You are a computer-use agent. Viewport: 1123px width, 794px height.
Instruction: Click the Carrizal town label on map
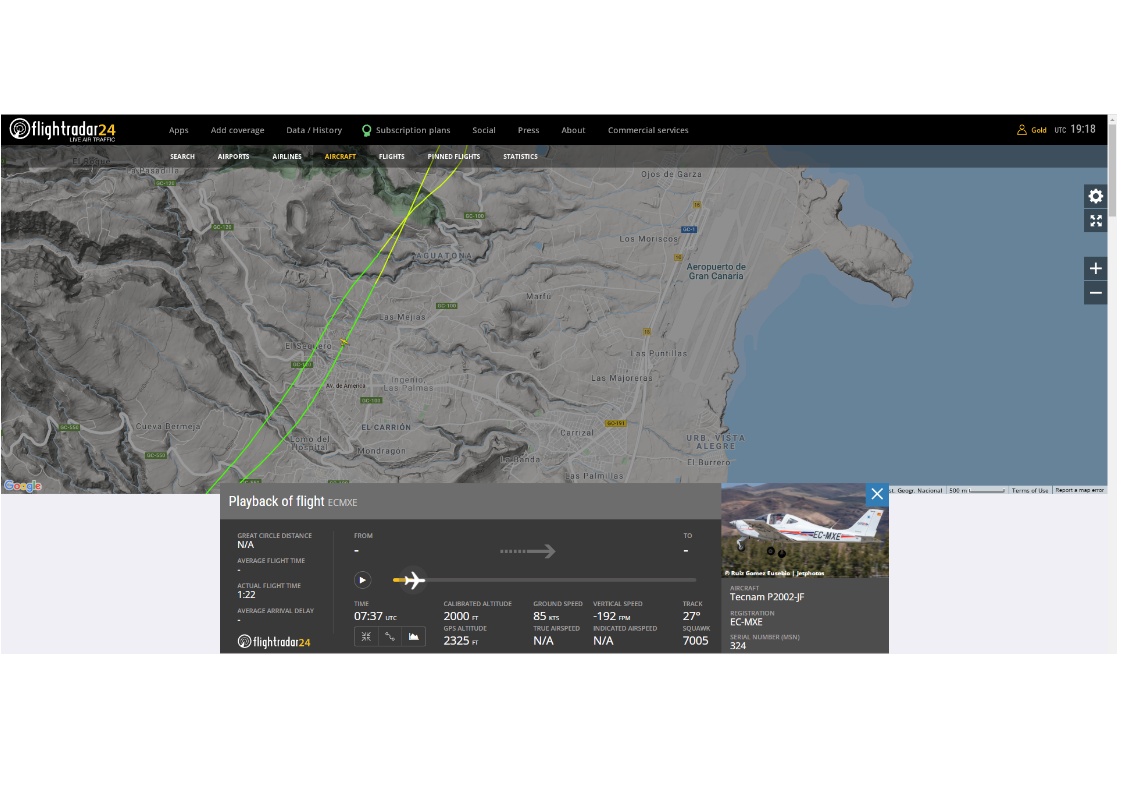(x=577, y=433)
